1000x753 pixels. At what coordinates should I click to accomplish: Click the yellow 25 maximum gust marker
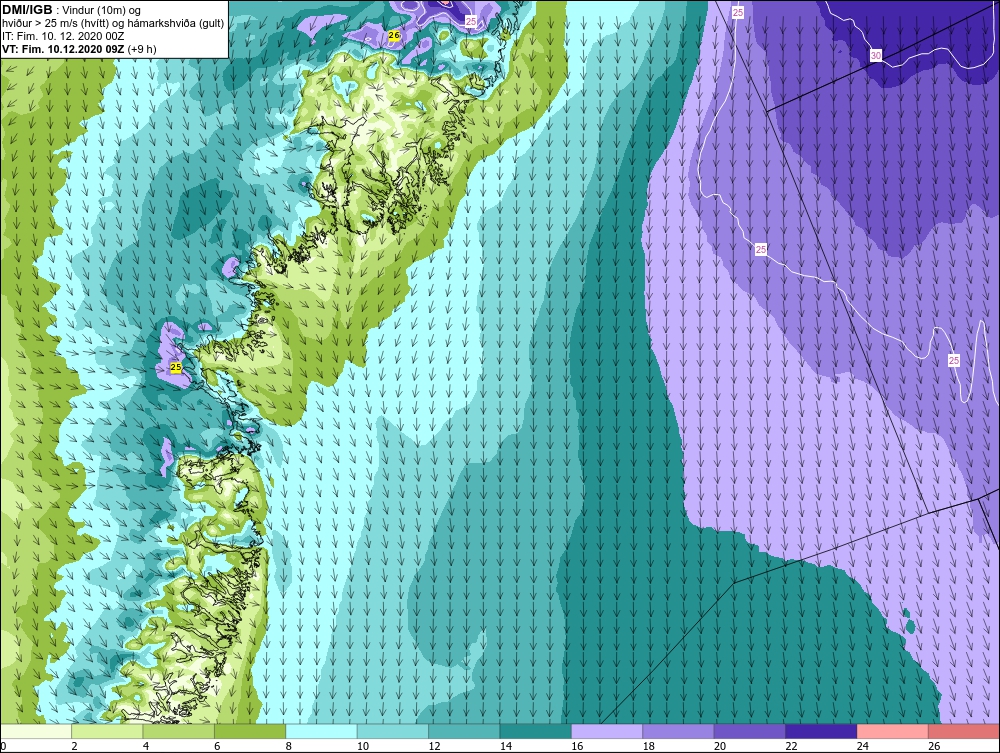tap(176, 367)
